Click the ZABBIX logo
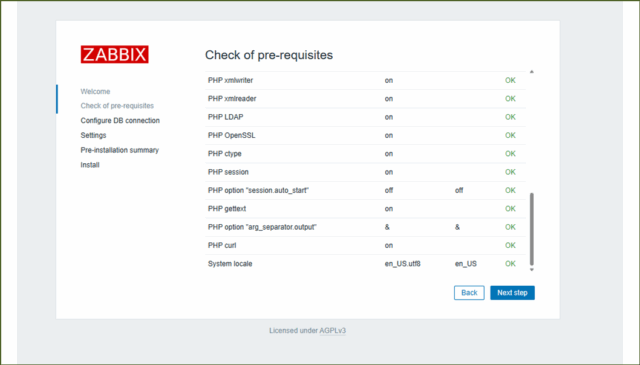640x365 pixels. tap(115, 54)
